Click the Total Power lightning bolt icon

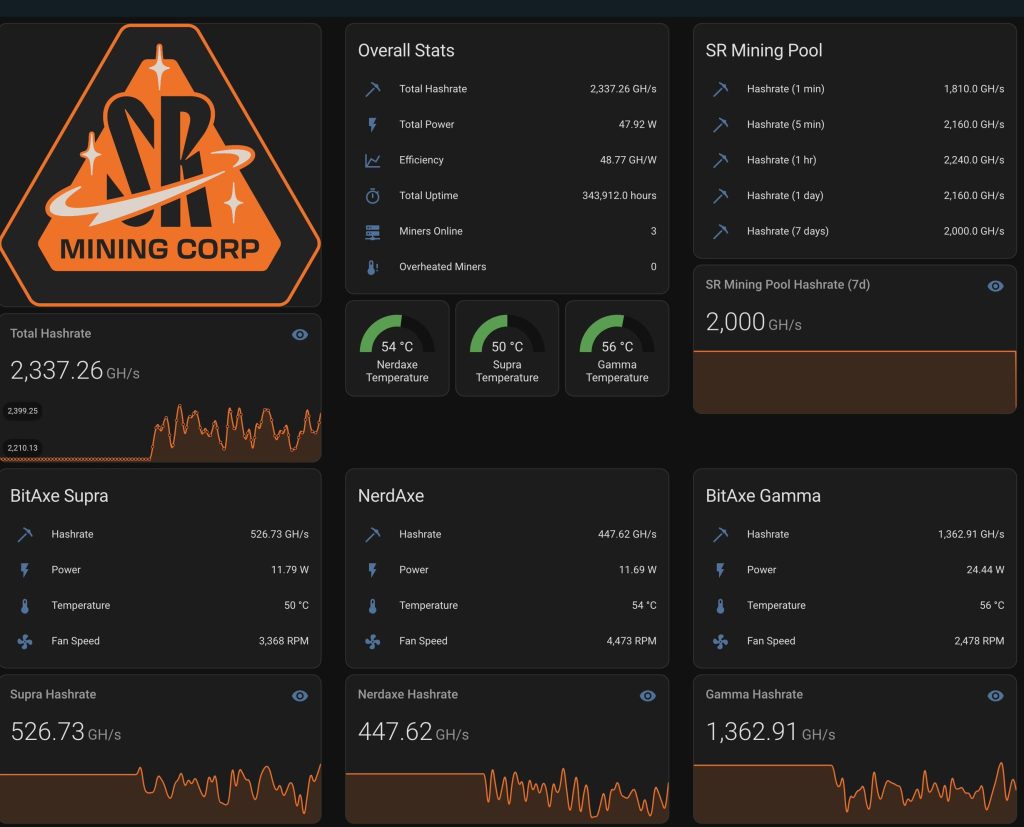tap(371, 124)
